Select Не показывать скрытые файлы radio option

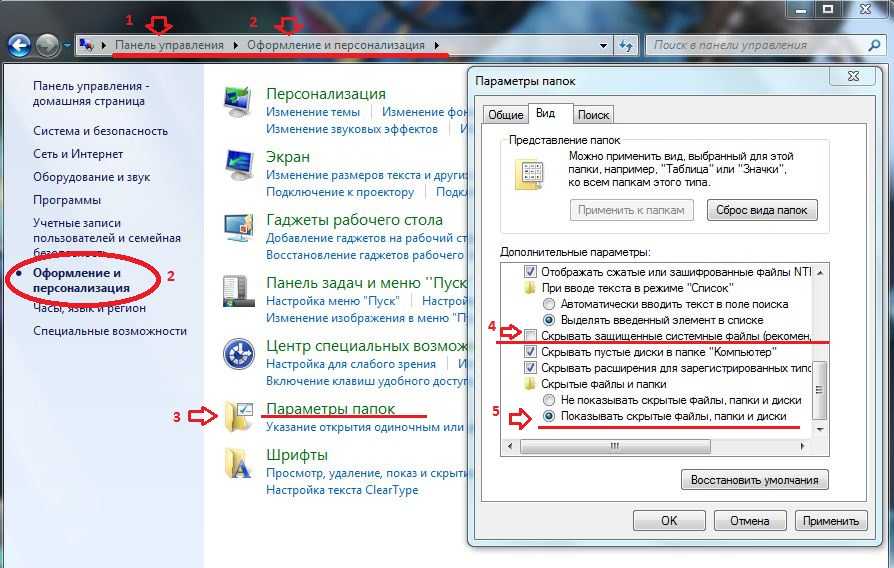(548, 400)
